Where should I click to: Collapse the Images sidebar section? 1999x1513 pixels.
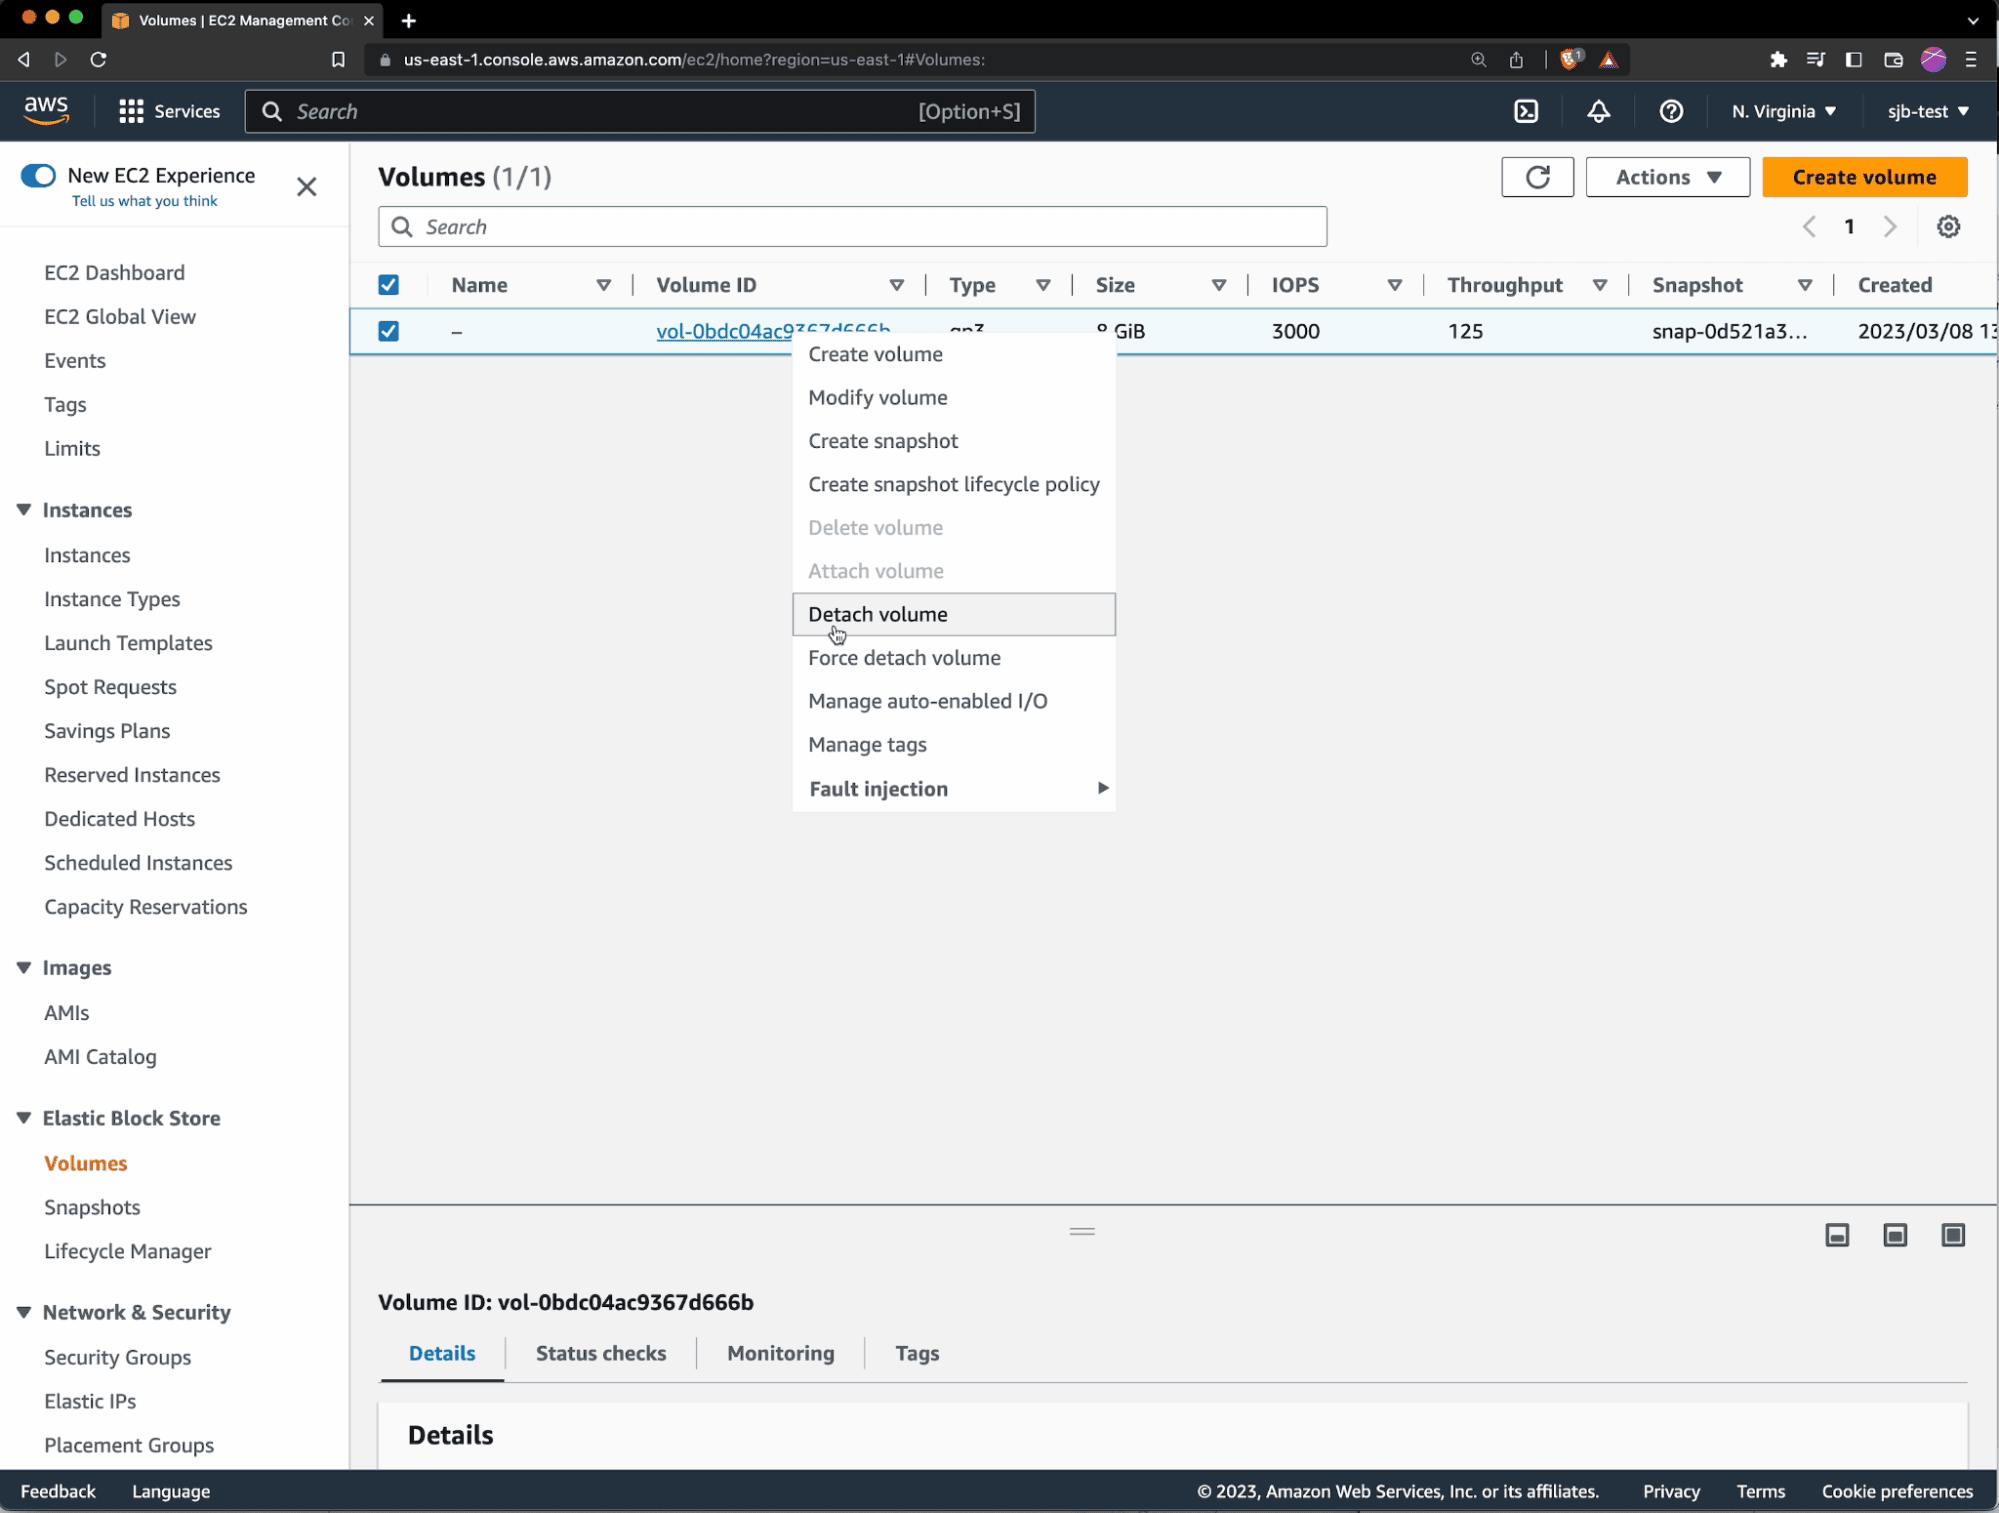click(24, 968)
